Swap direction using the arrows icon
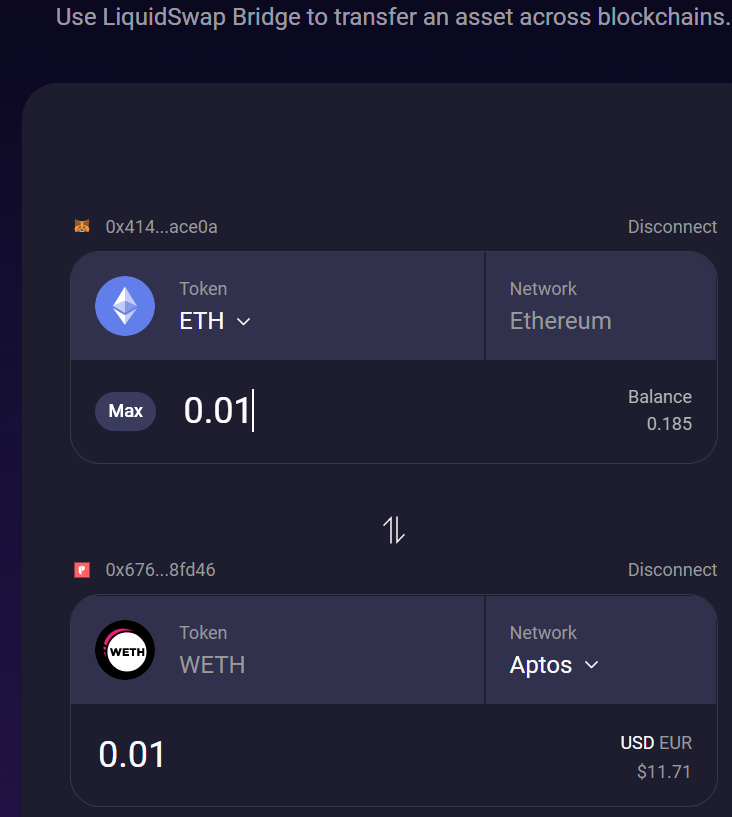This screenshot has height=817, width=732. click(x=394, y=530)
